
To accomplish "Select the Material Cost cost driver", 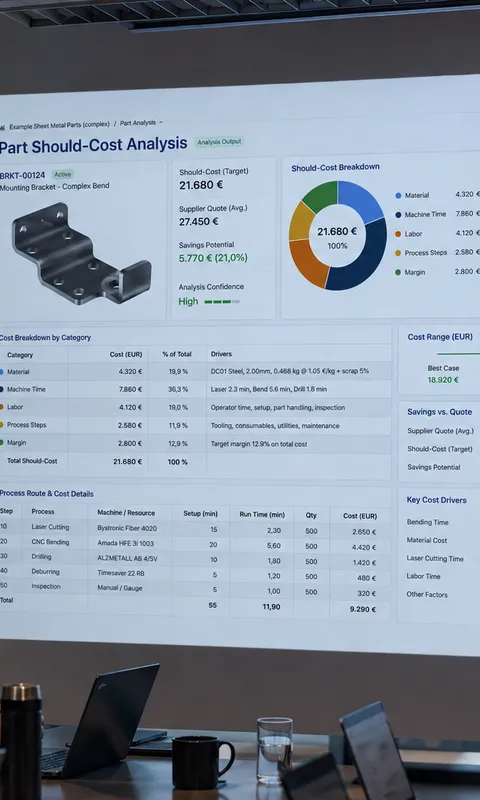I will [426, 540].
